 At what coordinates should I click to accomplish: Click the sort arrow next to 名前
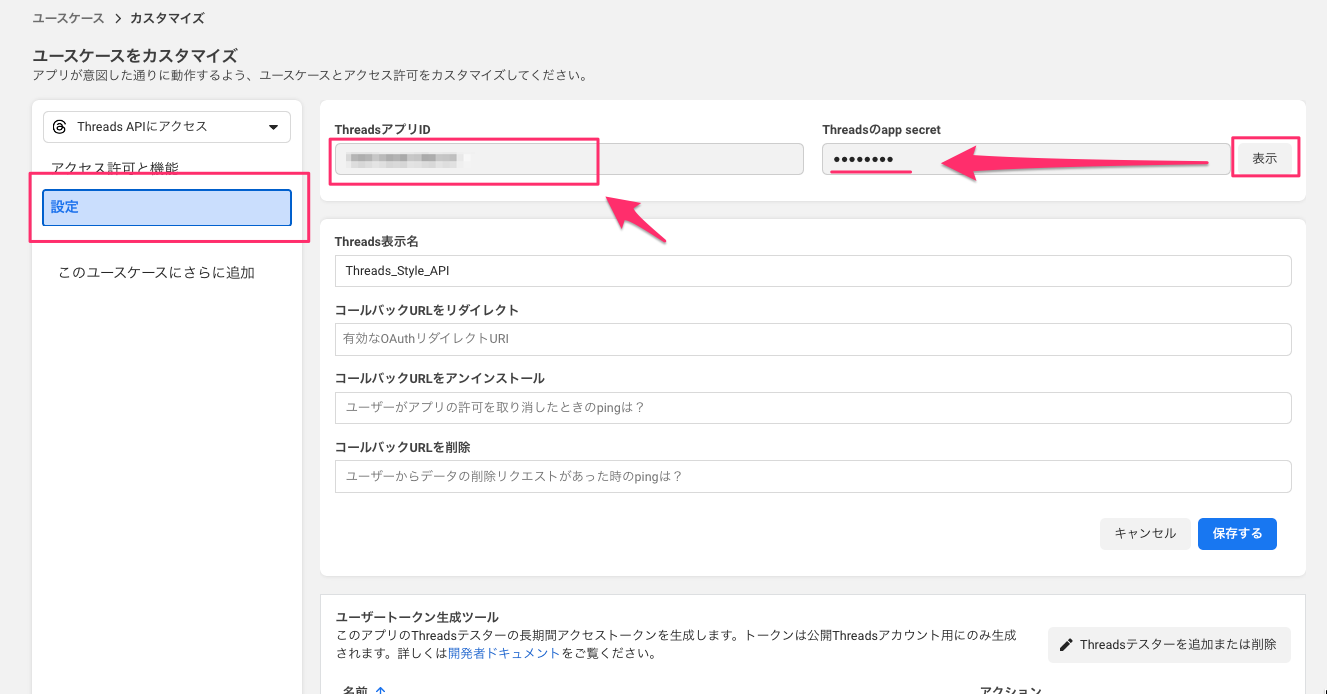click(x=380, y=690)
